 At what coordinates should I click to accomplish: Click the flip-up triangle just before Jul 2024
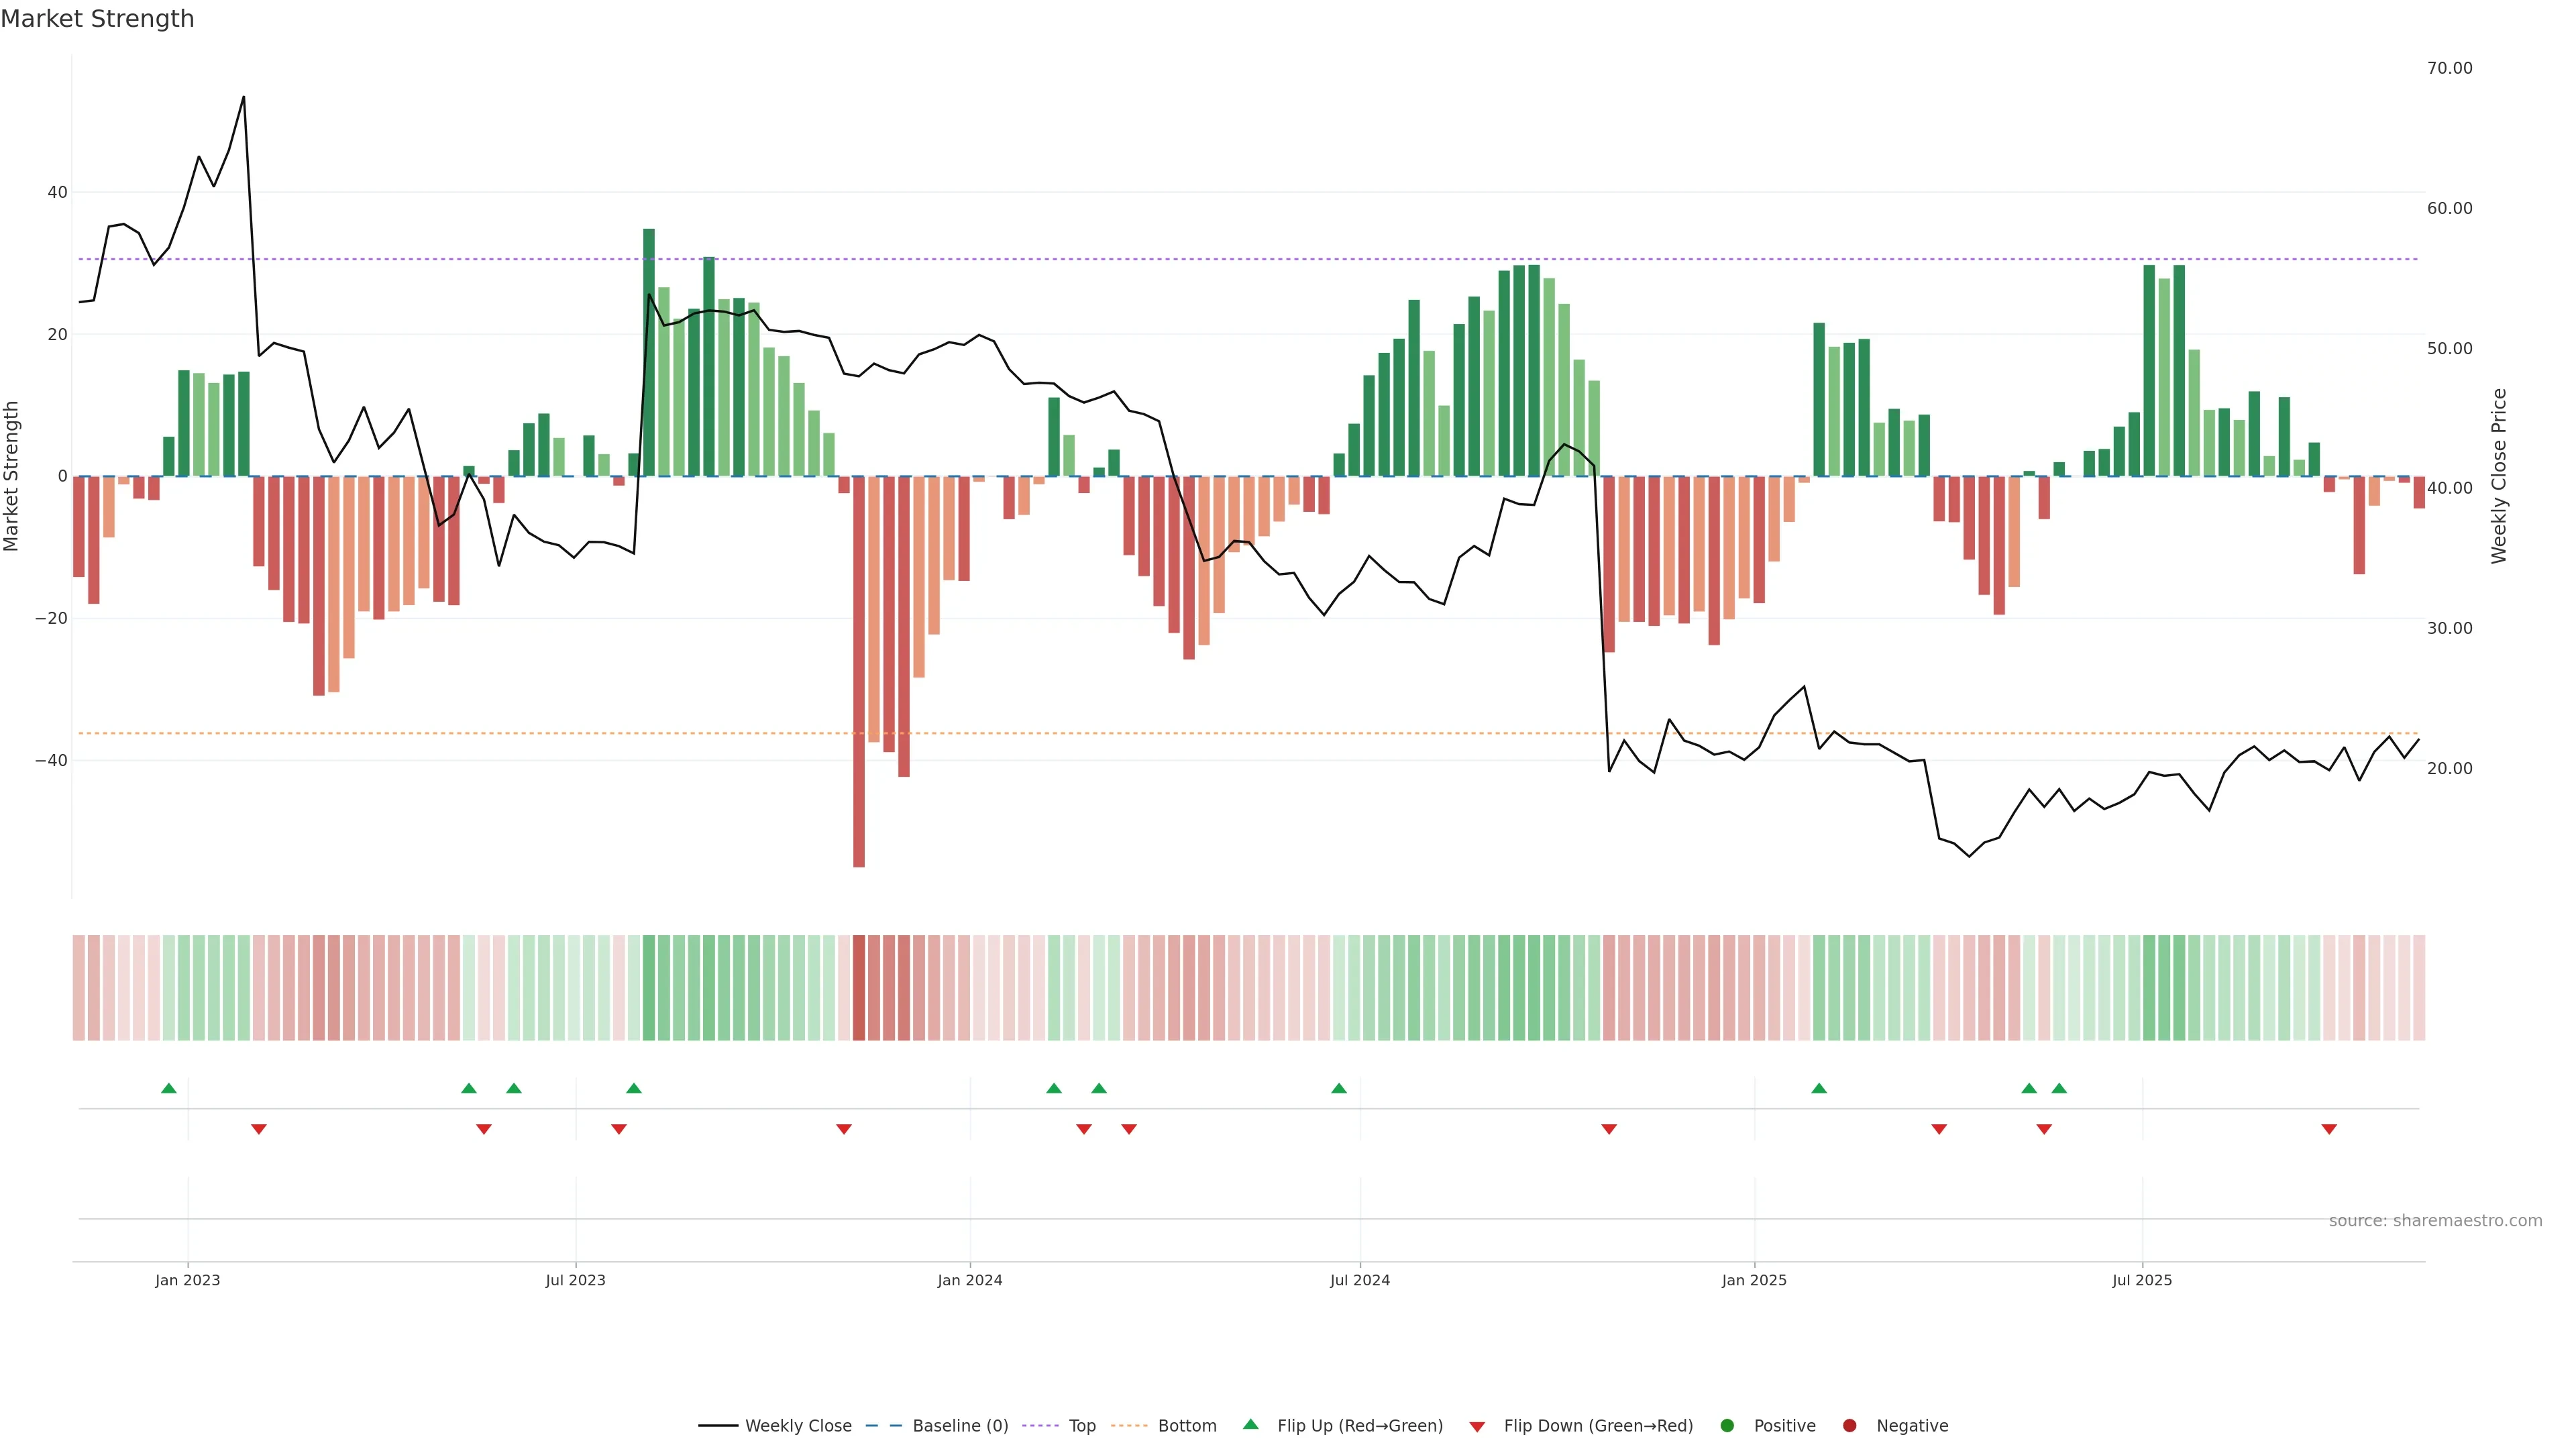tap(1339, 1088)
